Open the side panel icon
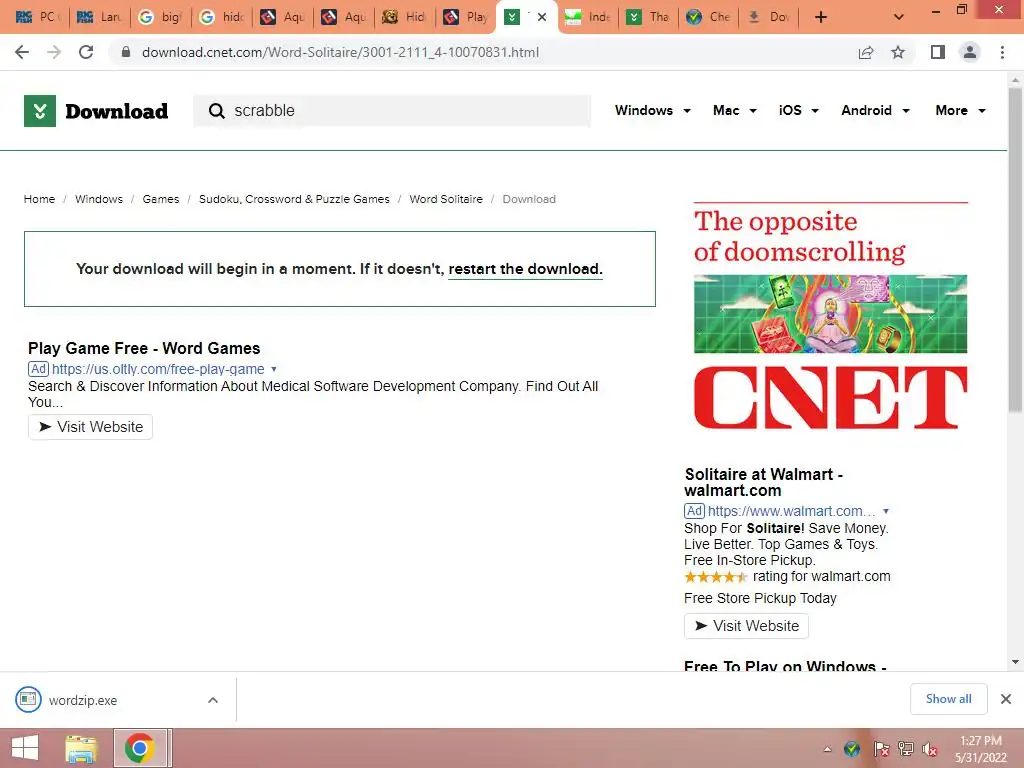1024x768 pixels. click(x=938, y=52)
